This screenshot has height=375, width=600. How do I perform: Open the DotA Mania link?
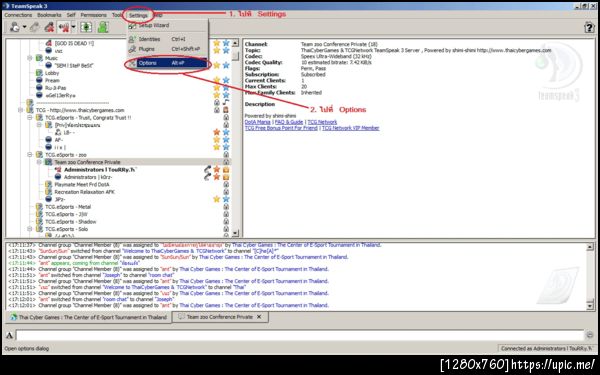(258, 122)
